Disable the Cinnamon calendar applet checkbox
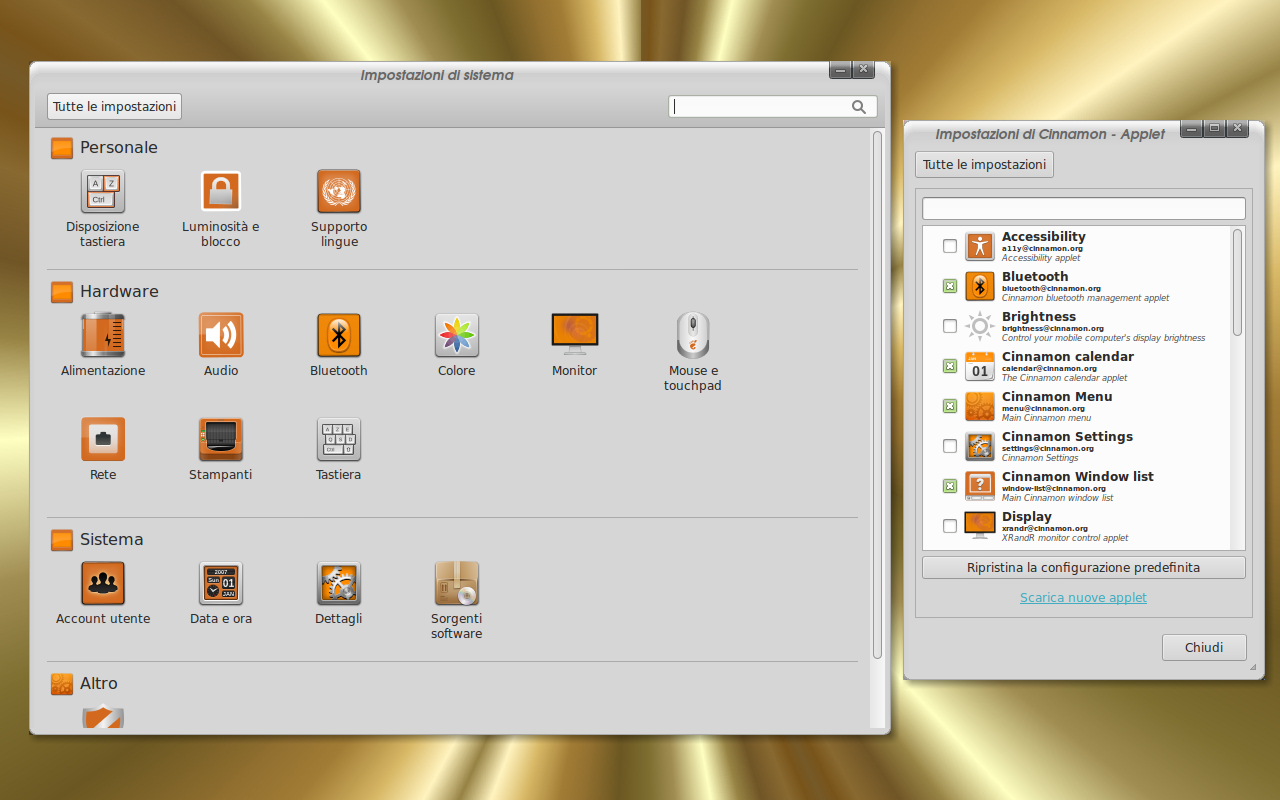Image resolution: width=1280 pixels, height=800 pixels. (950, 366)
